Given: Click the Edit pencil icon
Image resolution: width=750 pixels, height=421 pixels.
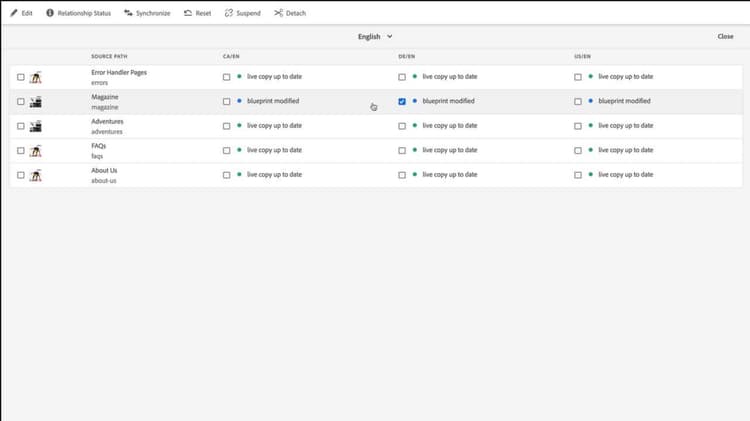Looking at the screenshot, I should [14, 13].
